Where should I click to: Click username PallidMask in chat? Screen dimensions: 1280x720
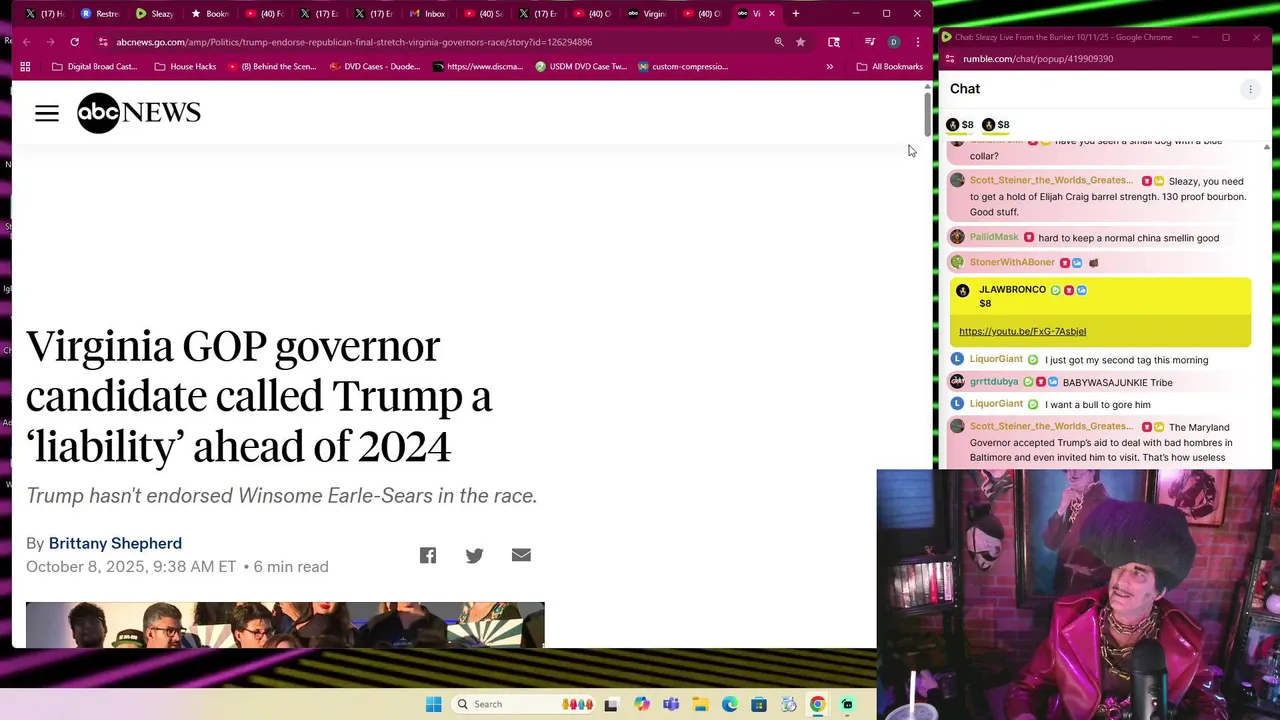[x=993, y=237]
